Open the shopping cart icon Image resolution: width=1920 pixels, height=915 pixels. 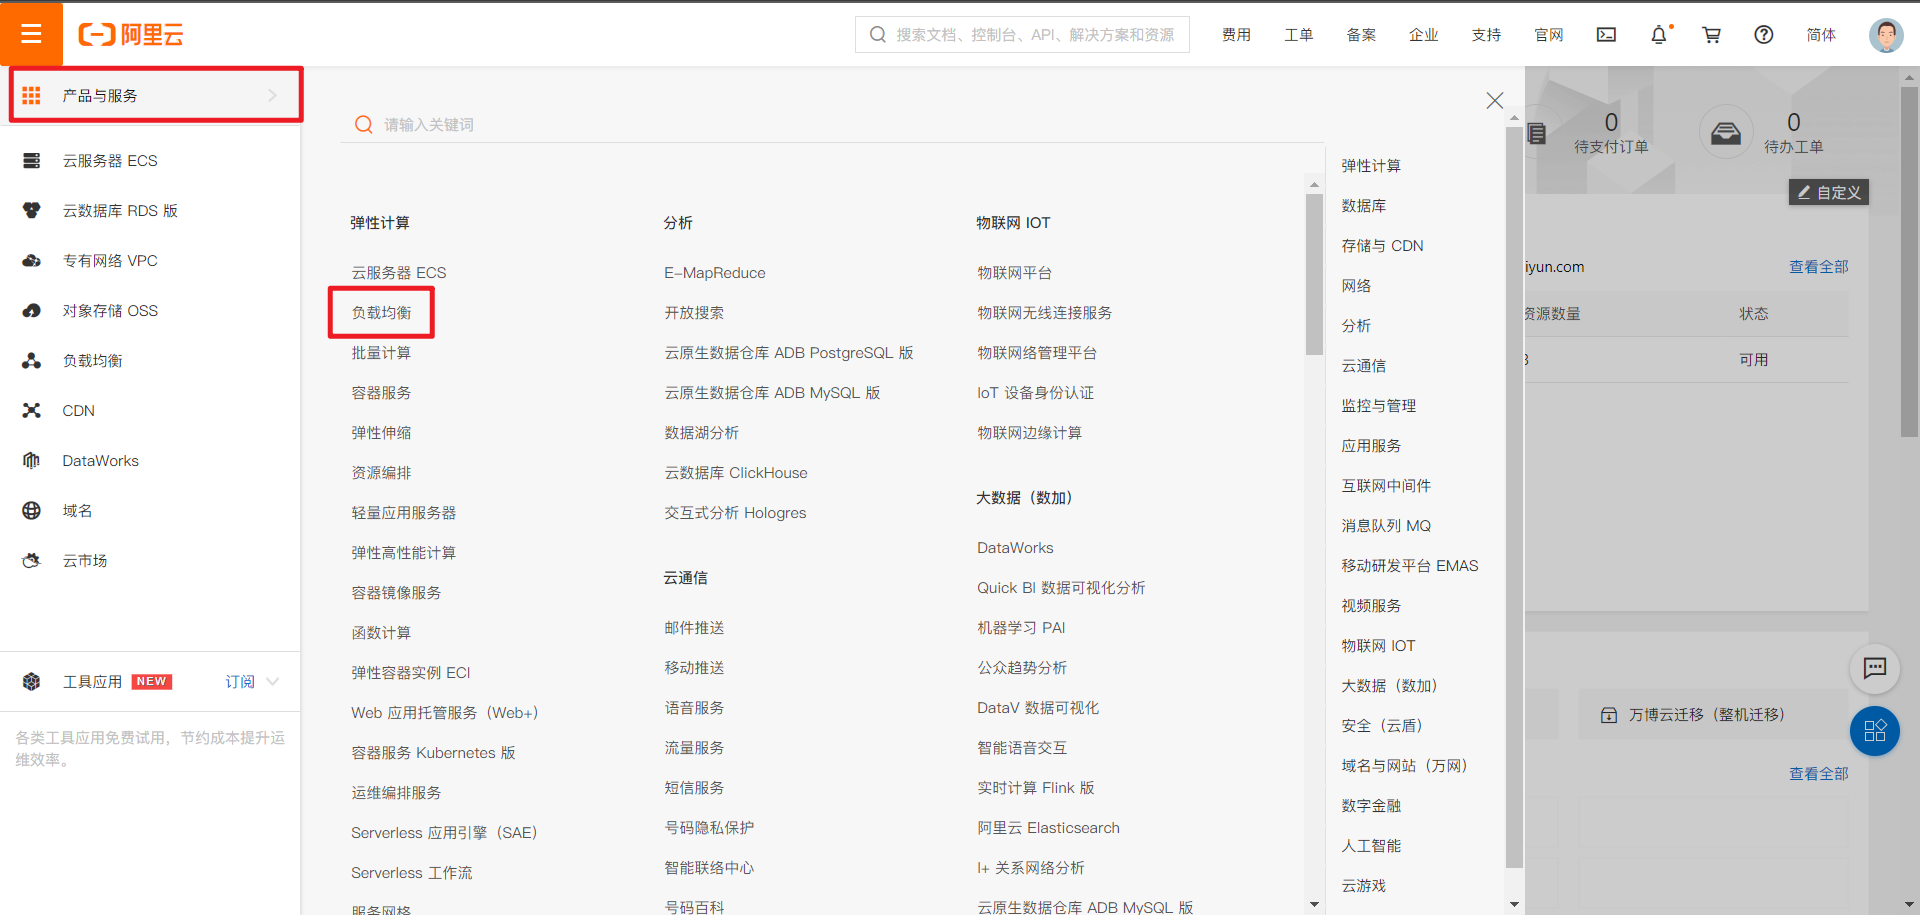pos(1711,35)
